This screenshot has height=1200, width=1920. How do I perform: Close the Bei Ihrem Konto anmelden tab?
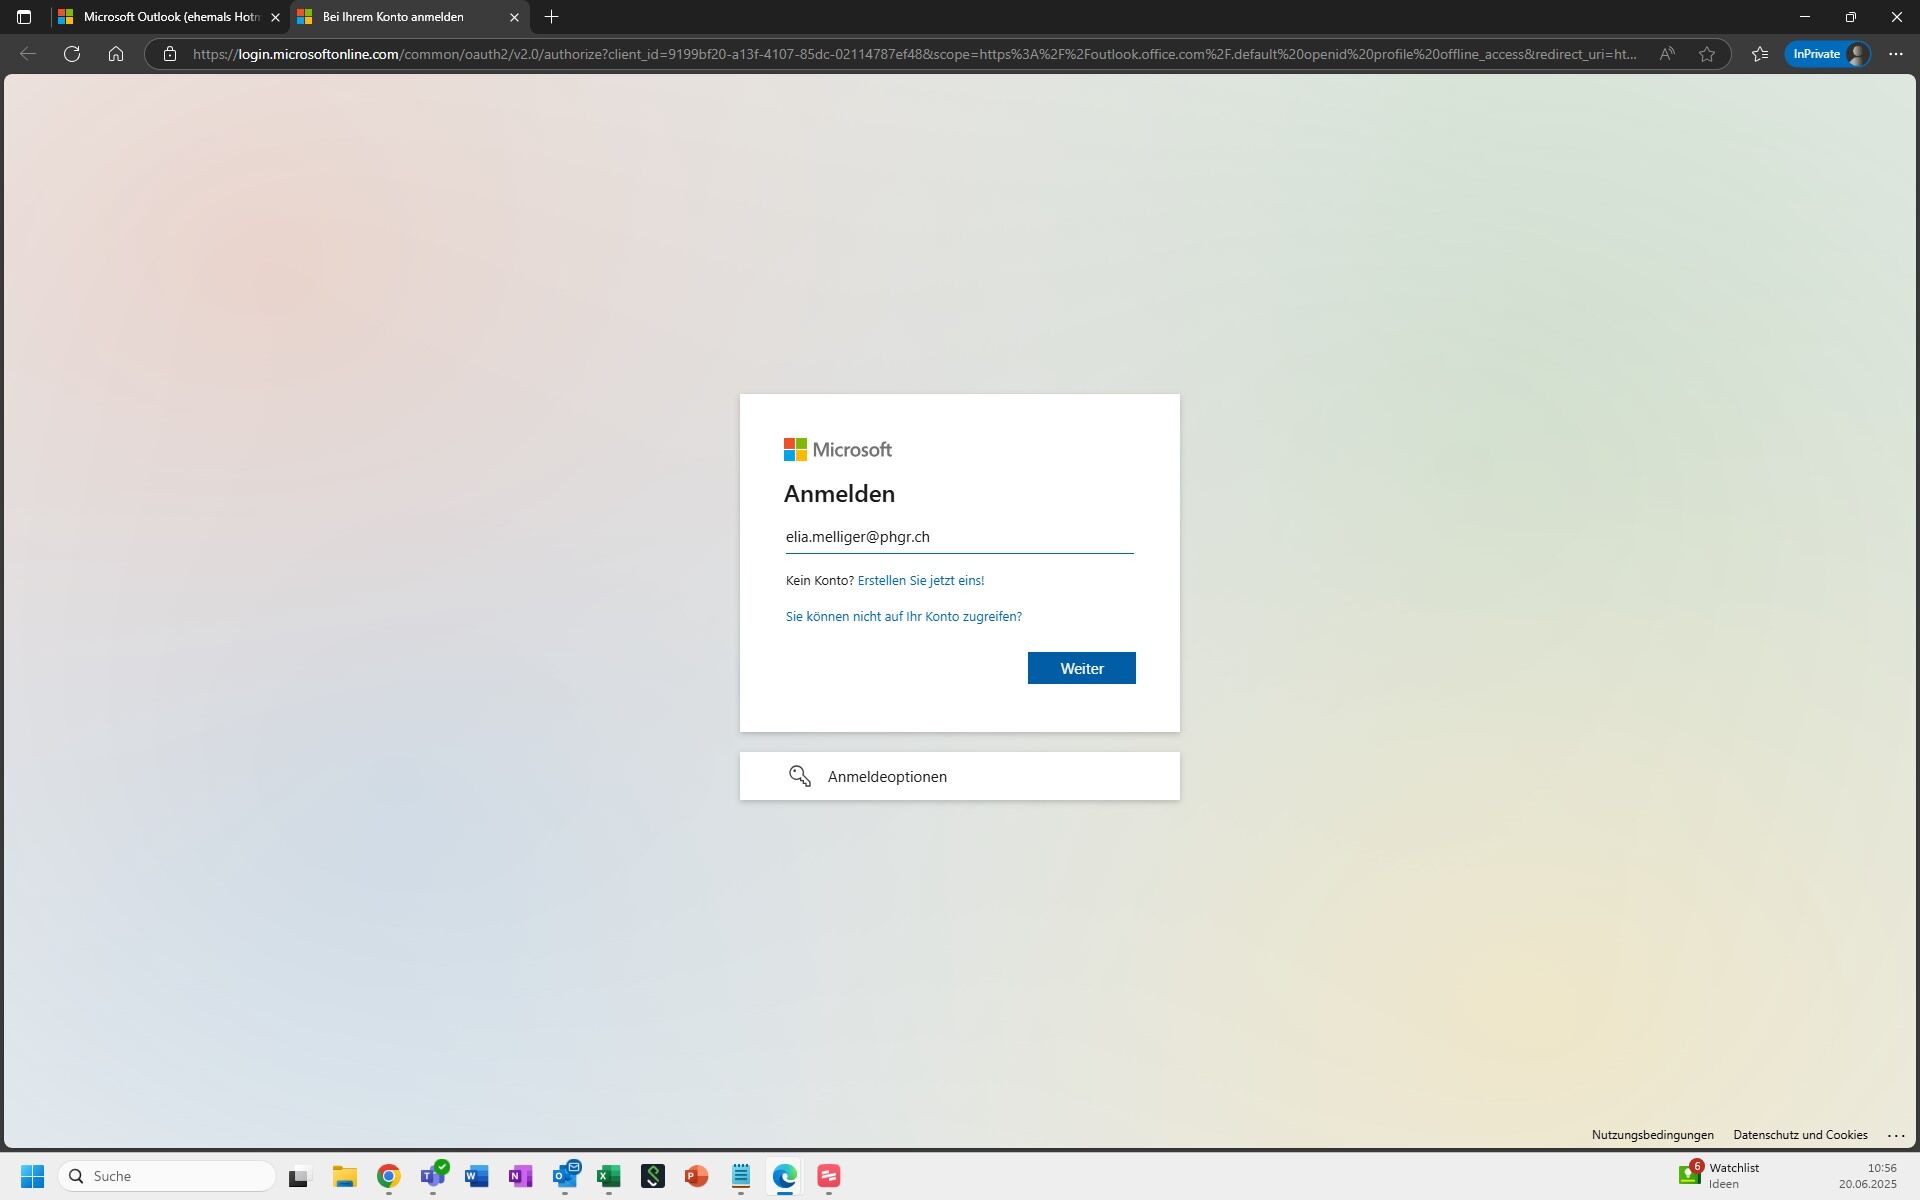click(514, 17)
